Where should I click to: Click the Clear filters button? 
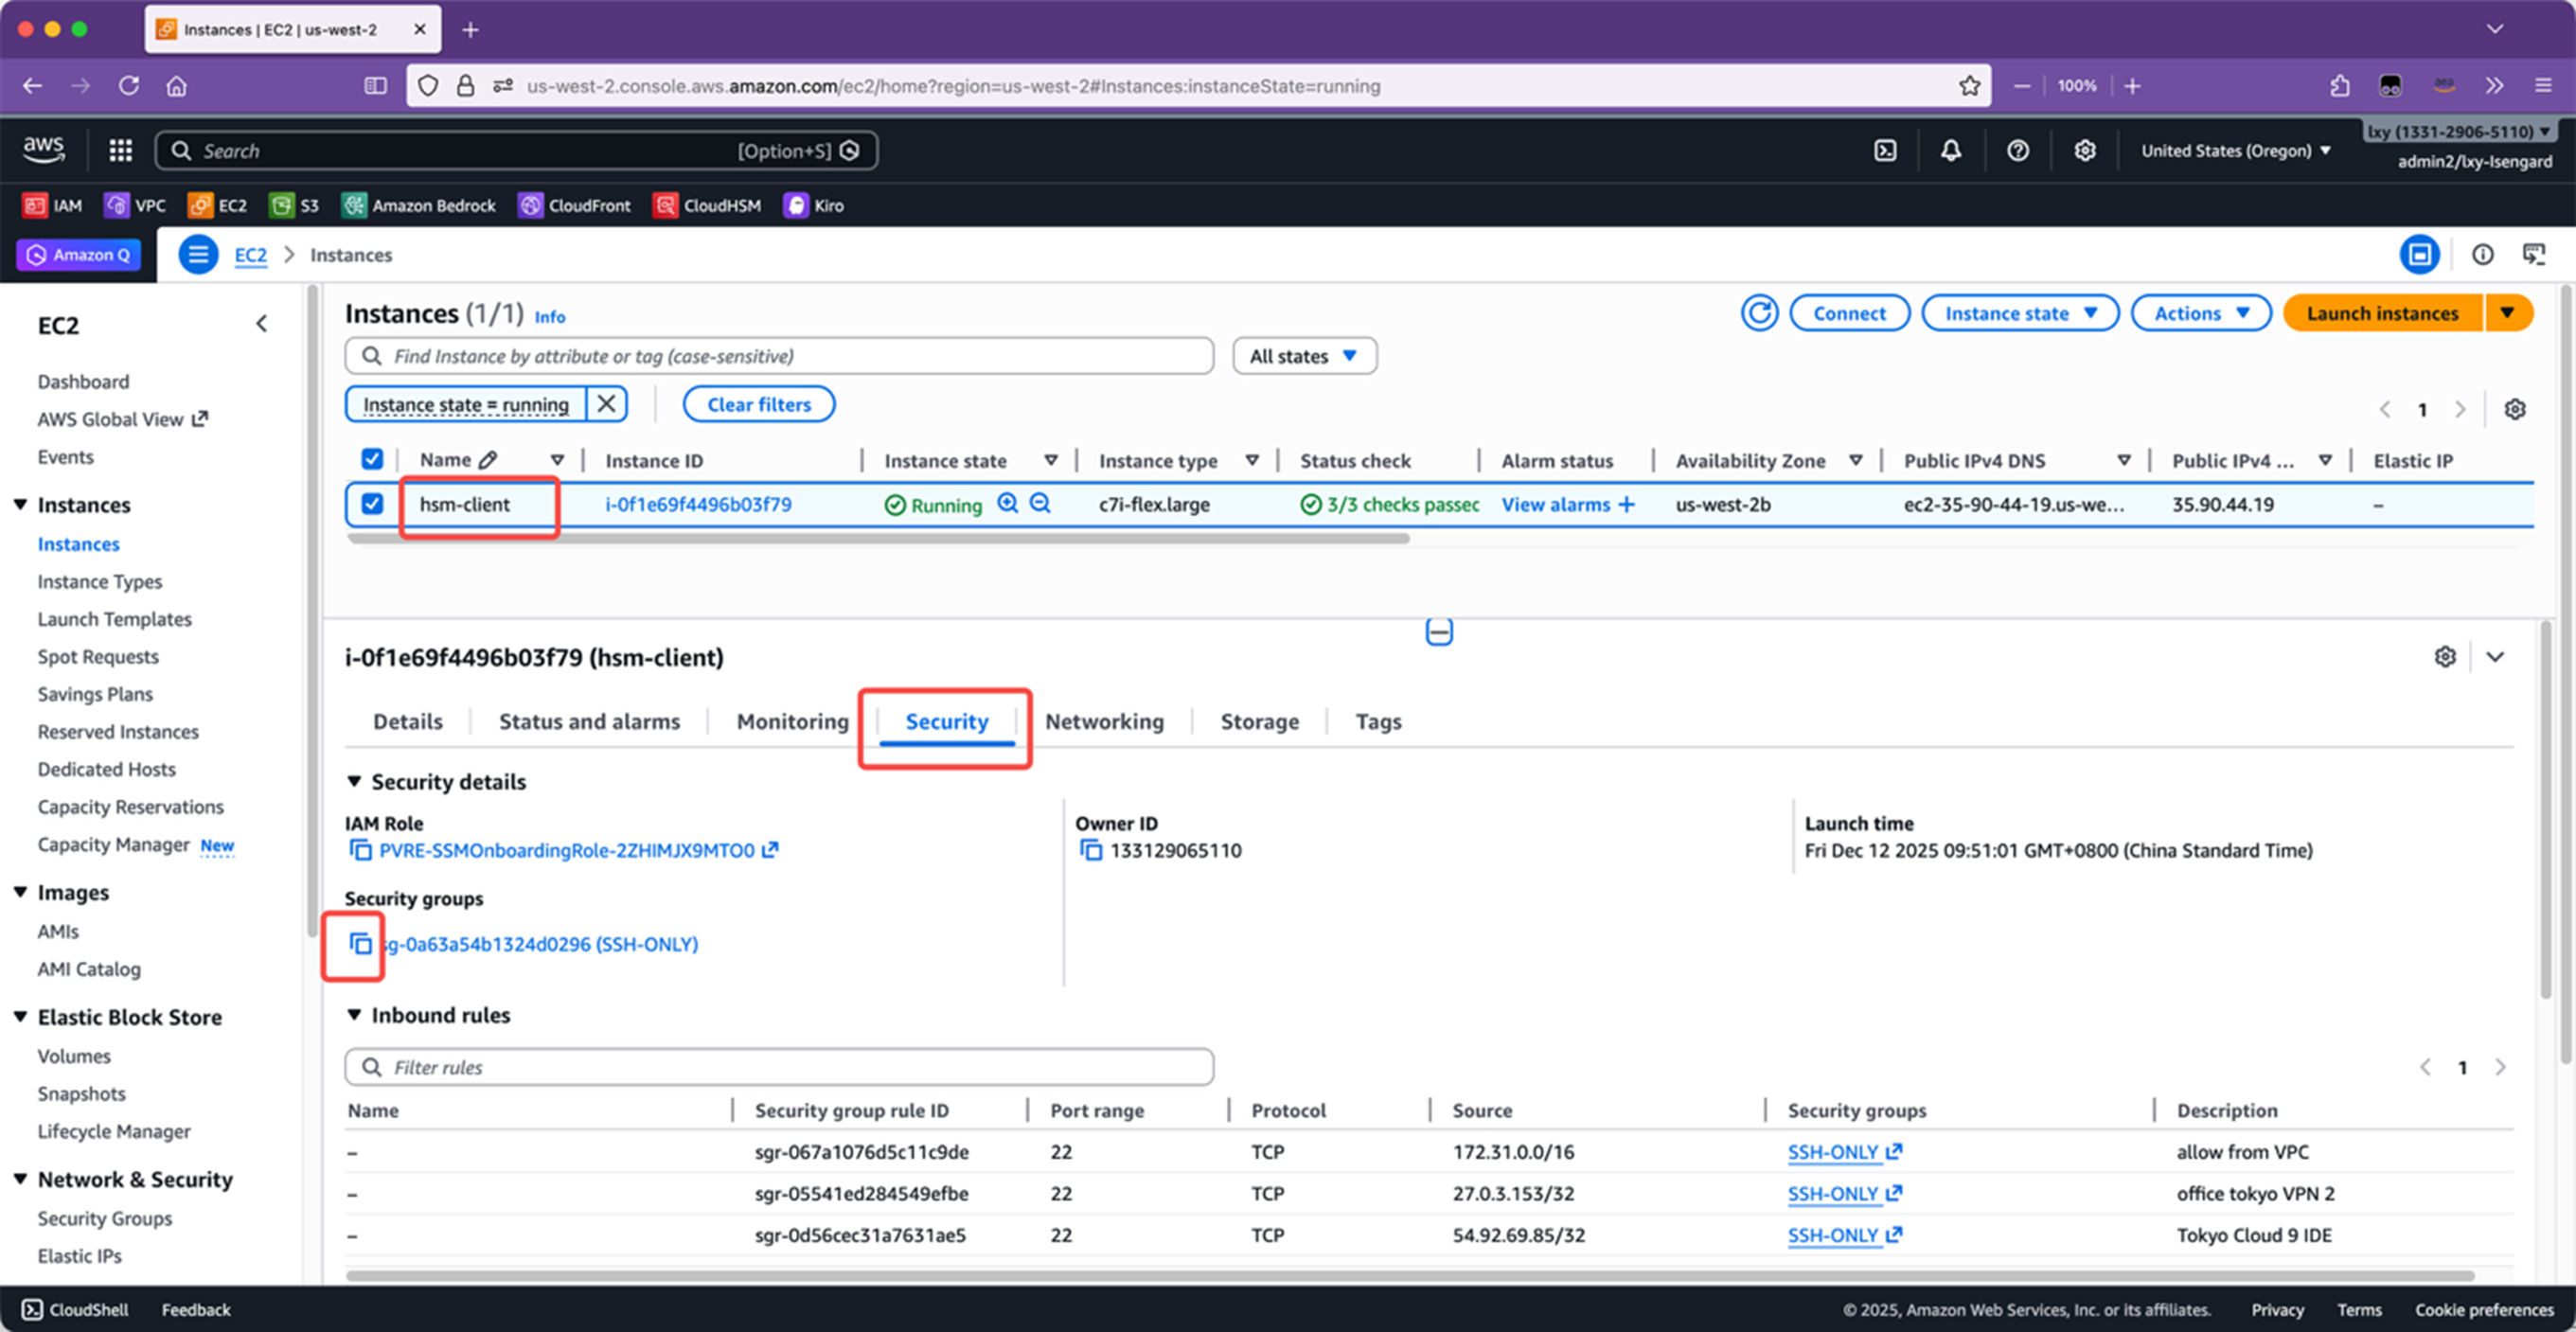tap(759, 404)
